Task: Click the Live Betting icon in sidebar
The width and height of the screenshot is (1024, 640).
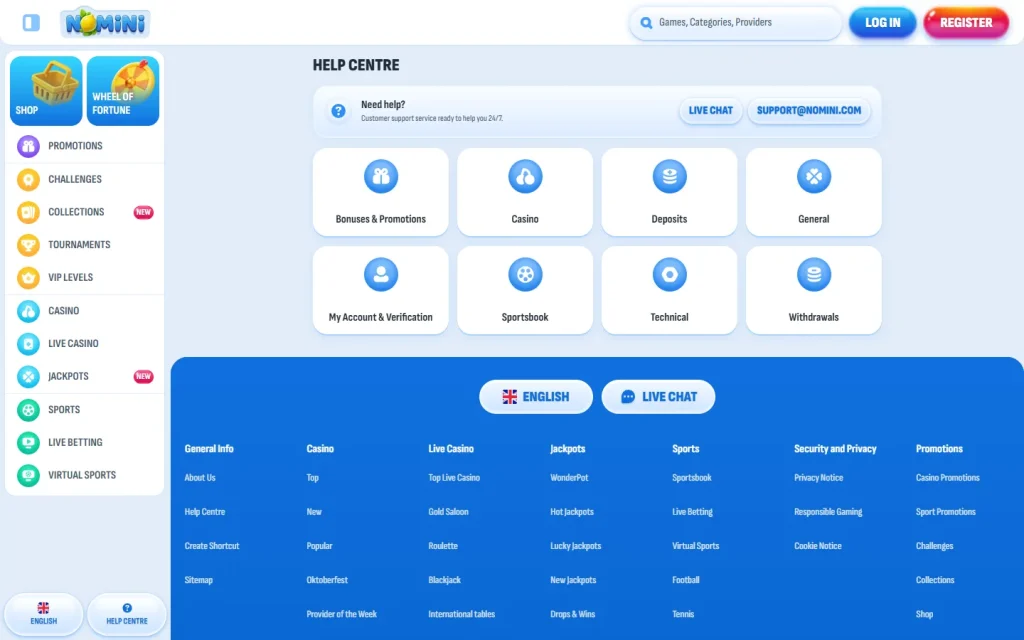Action: click(x=28, y=443)
